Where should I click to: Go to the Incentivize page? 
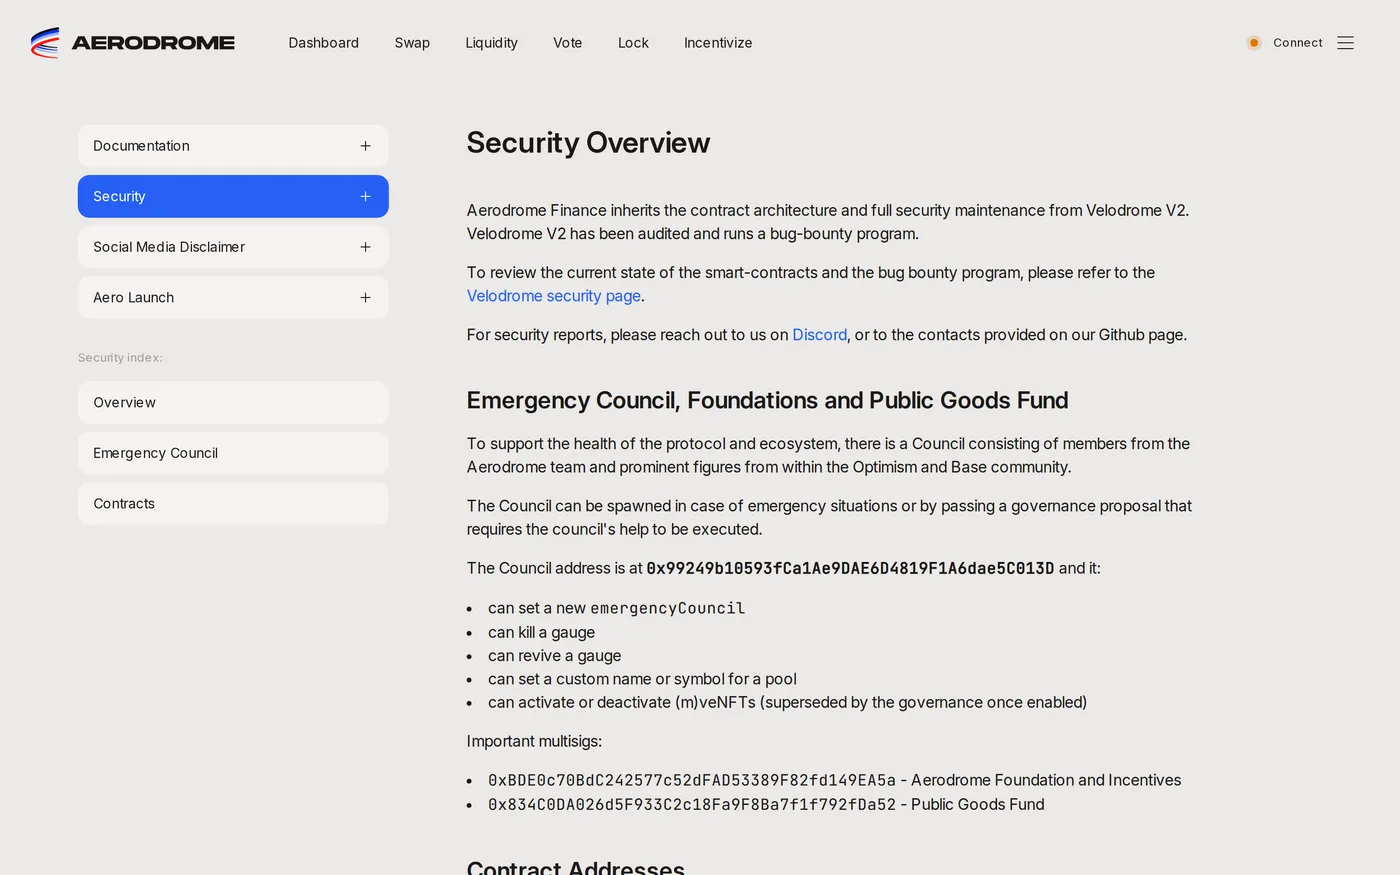718,43
